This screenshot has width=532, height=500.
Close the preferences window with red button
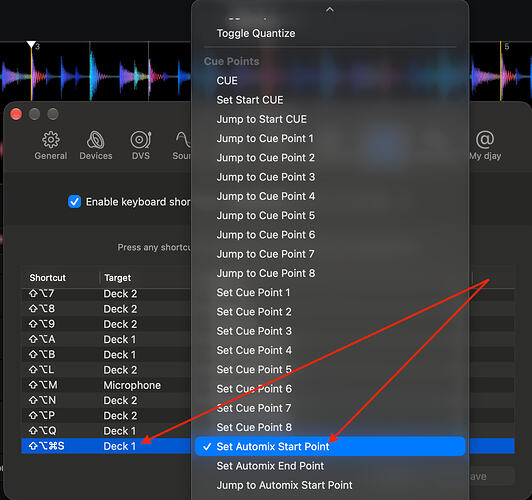tap(16, 114)
